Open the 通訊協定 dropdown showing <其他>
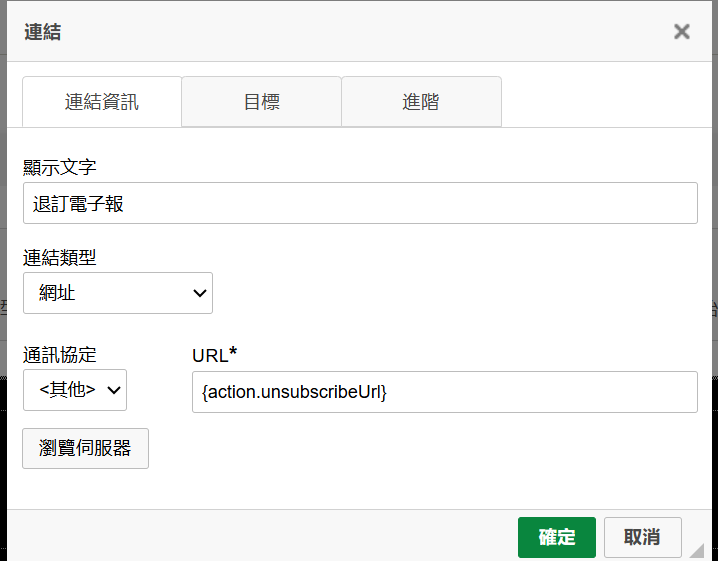 (75, 391)
